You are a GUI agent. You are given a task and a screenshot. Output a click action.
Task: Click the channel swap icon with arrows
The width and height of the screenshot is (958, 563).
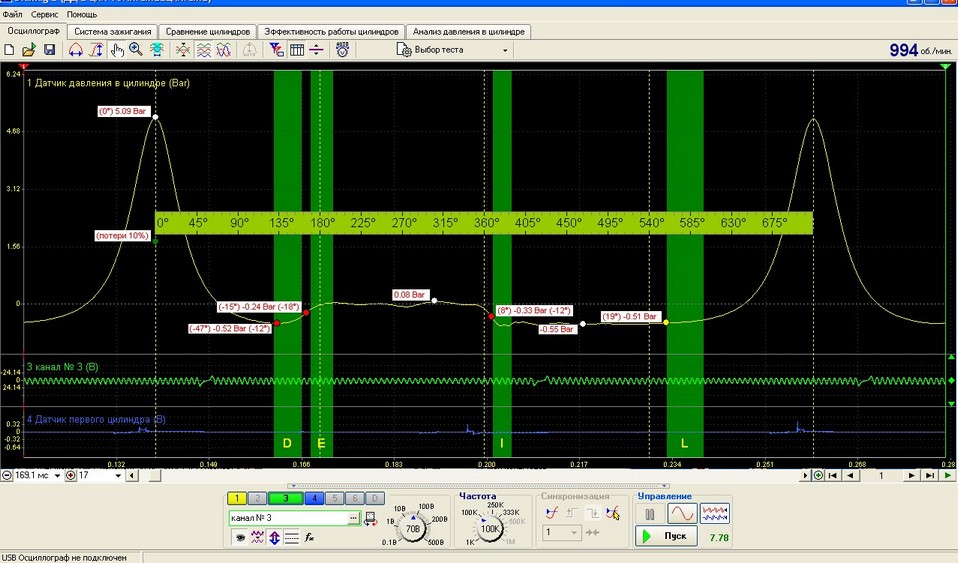(x=370, y=519)
